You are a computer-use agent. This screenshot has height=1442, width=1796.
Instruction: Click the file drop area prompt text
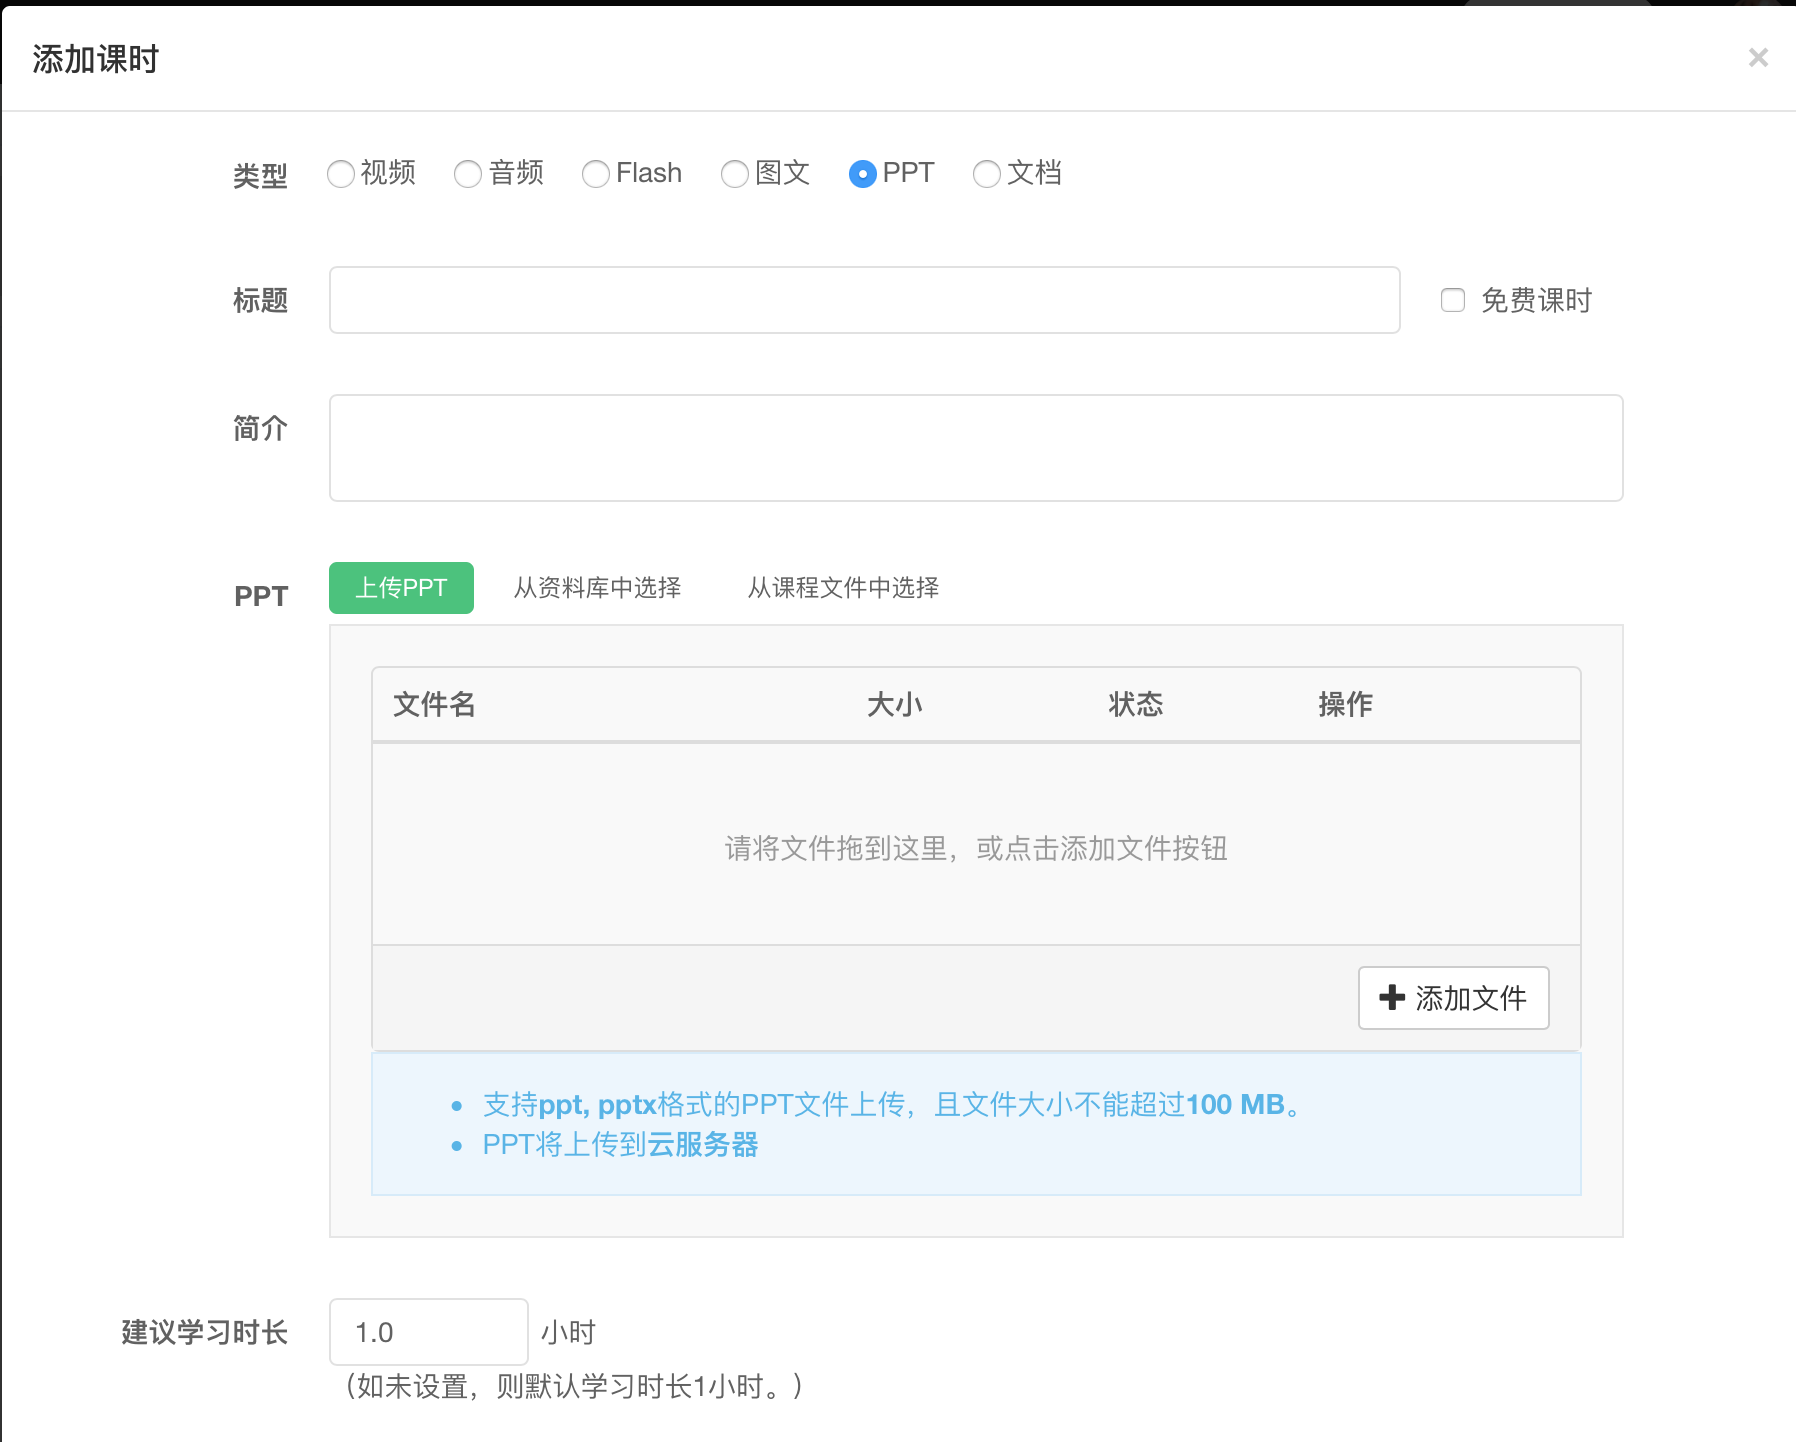(975, 848)
